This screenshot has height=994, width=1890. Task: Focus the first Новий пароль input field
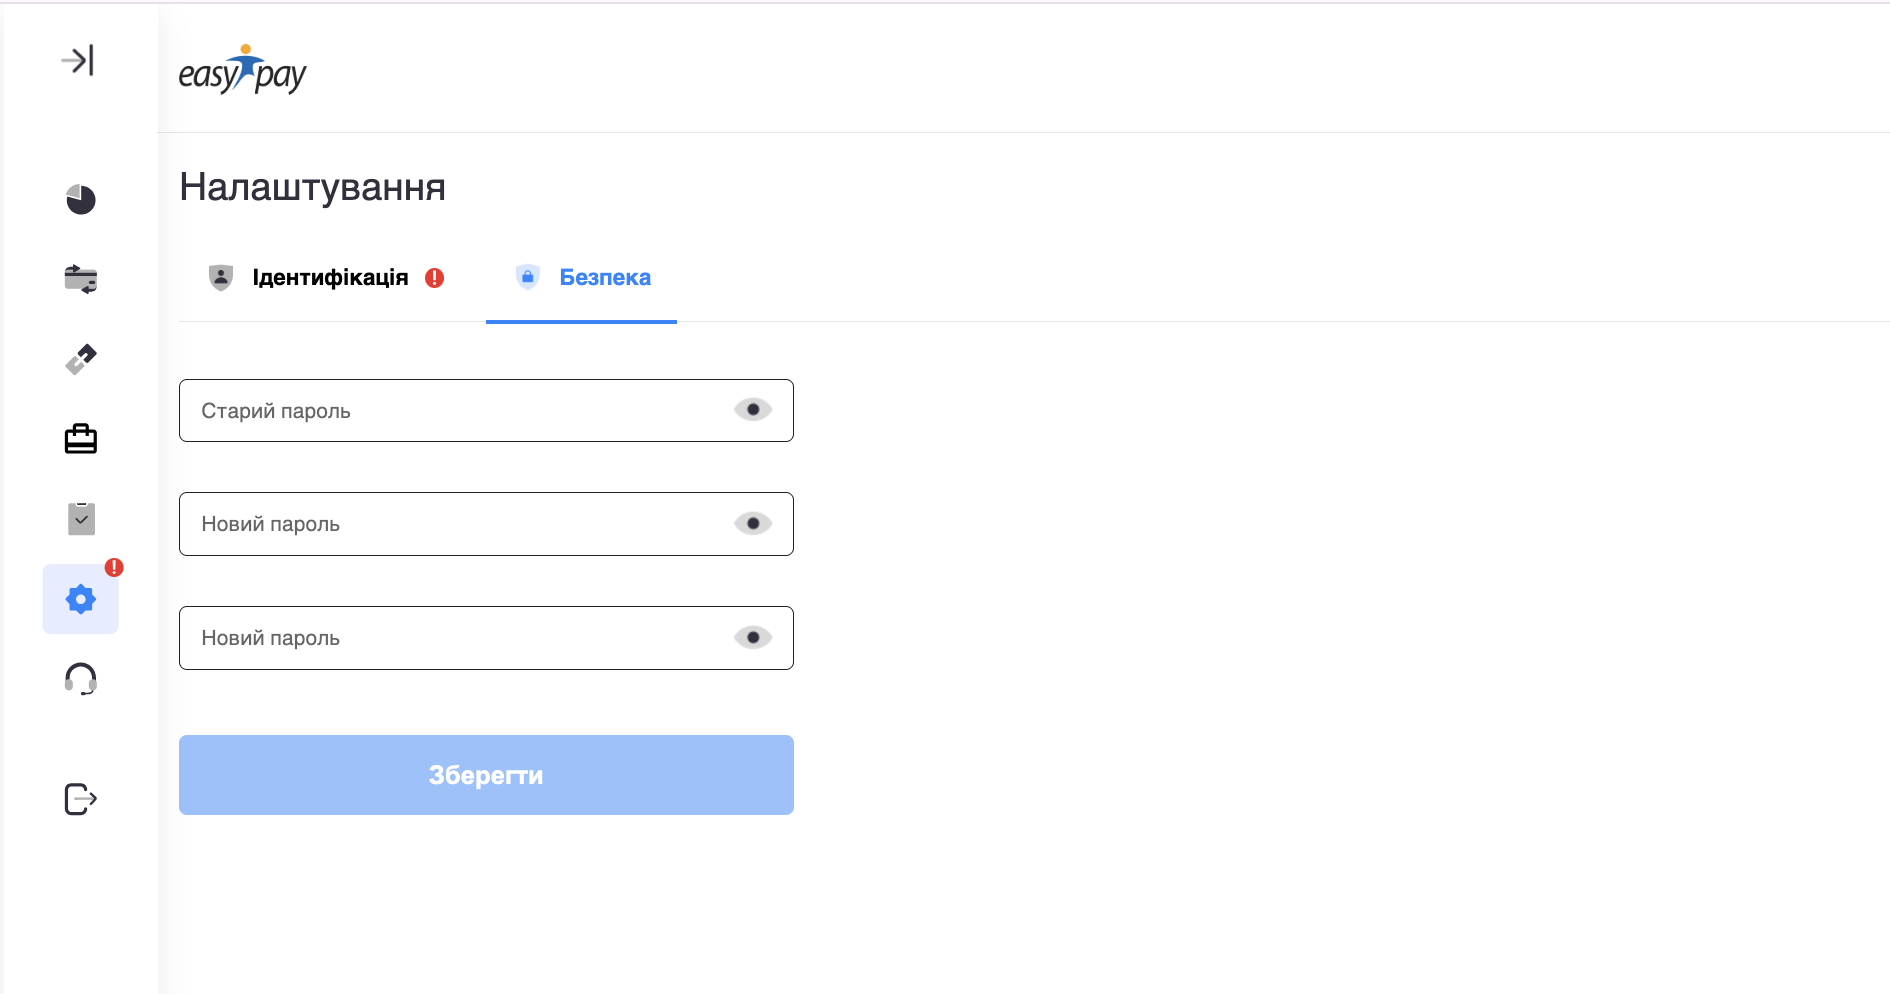pos(450,524)
